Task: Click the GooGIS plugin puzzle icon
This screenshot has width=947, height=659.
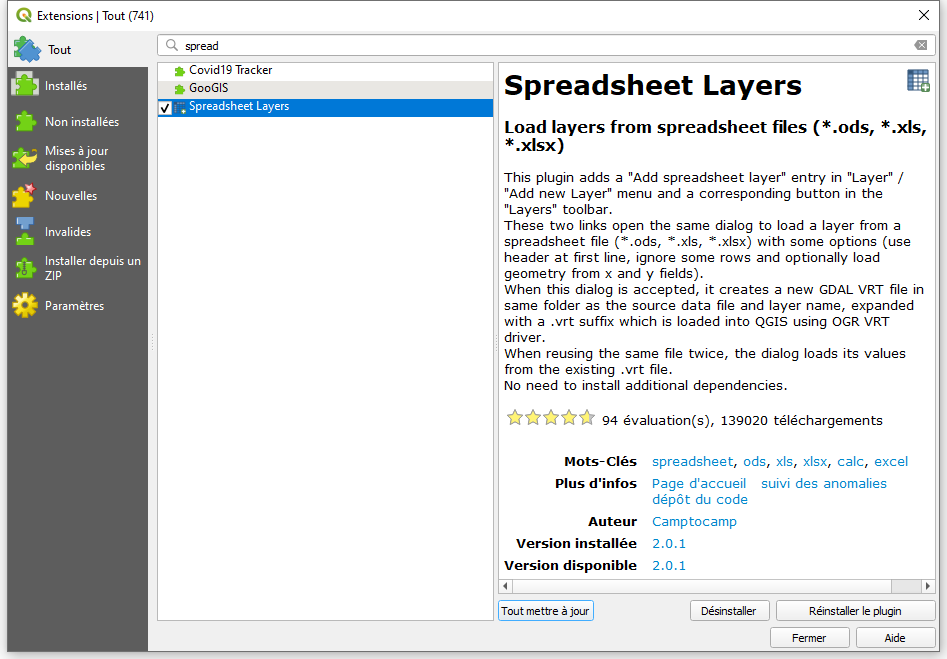Action: pyautogui.click(x=180, y=89)
